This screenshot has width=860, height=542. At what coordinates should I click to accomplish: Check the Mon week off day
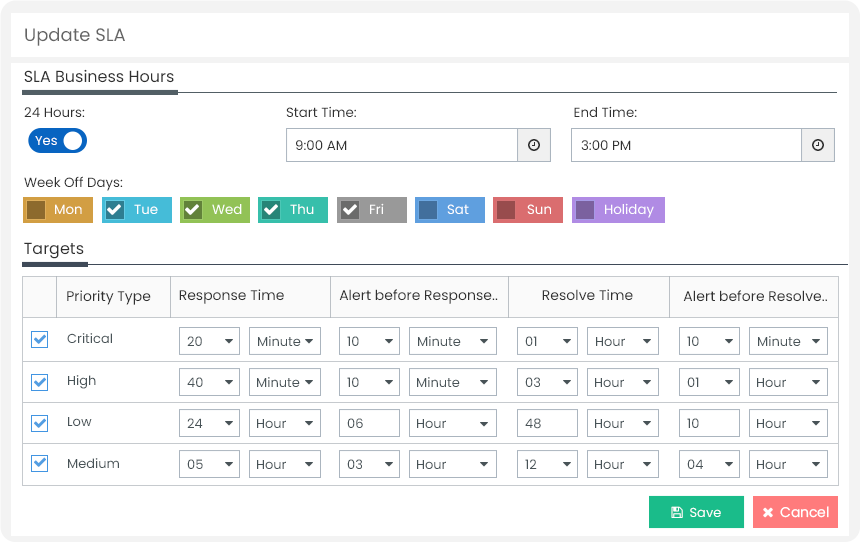36,210
